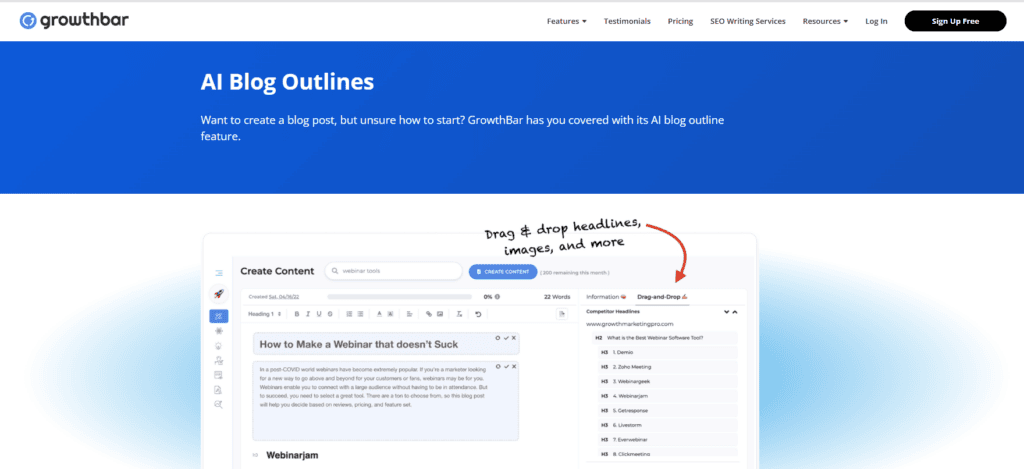Viewport: 1024px width, 469px height.
Task: Go to the Pricing page
Action: 680,21
